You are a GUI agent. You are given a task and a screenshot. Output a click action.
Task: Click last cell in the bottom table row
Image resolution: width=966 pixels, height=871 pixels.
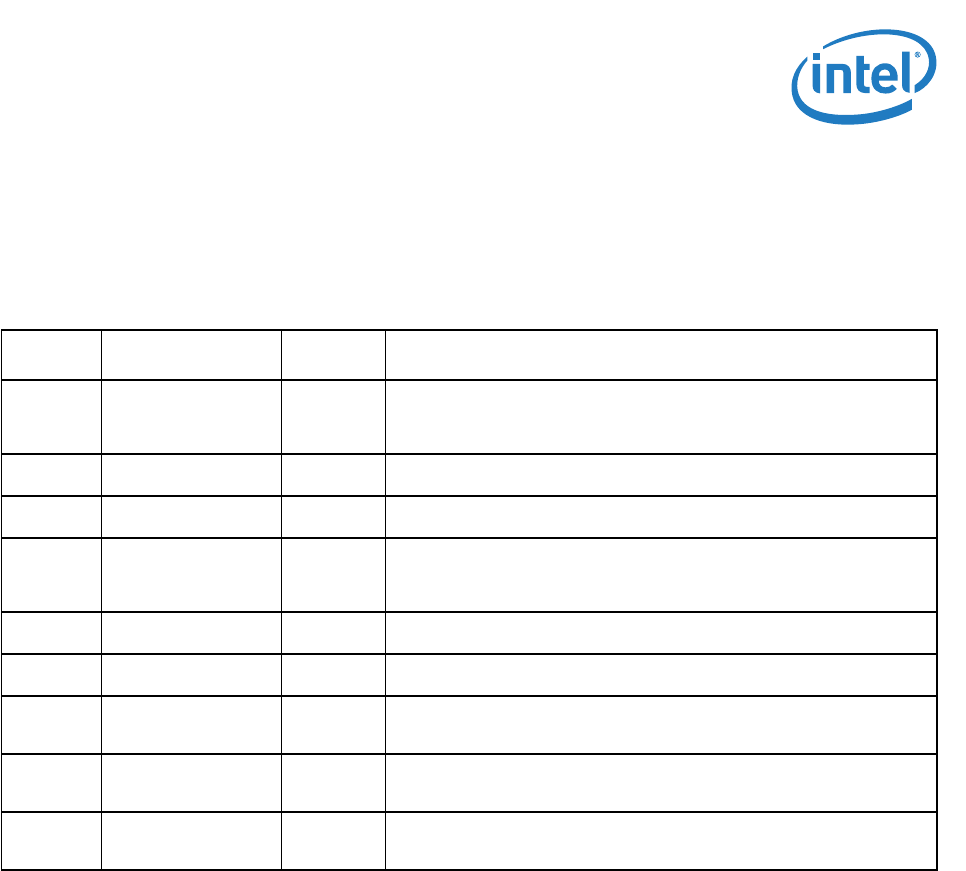pyautogui.click(x=661, y=840)
